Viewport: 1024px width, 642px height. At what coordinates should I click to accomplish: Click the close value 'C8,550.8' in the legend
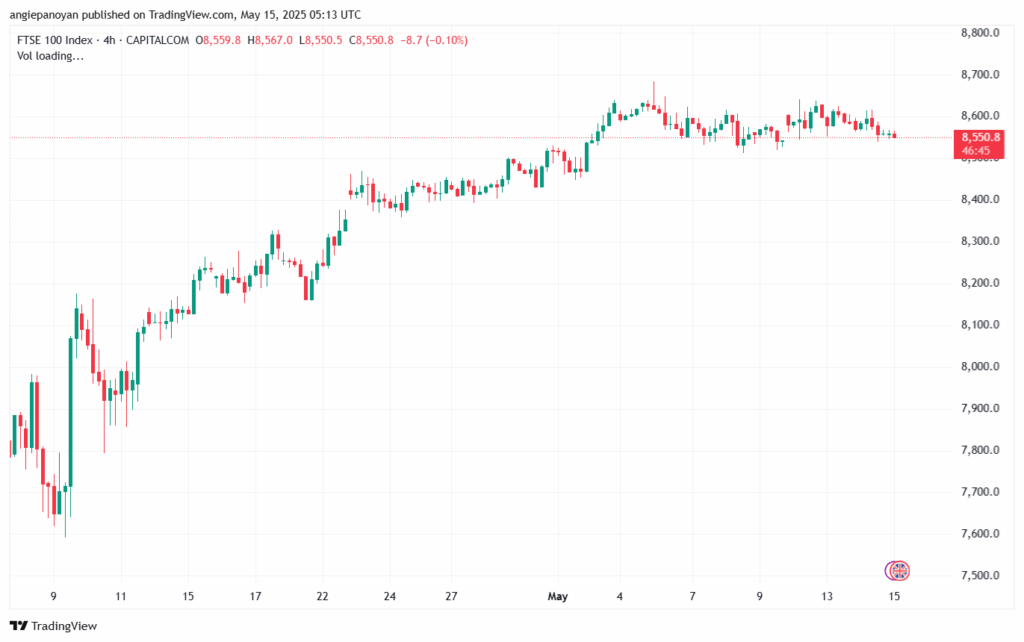click(x=371, y=40)
